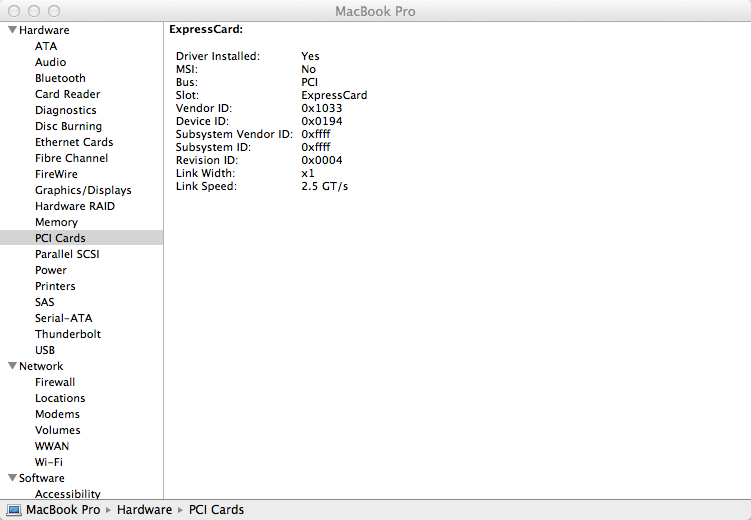Screen dimensions: 751x520
Task: Collapse the Software section triangle
Action: coord(12,478)
